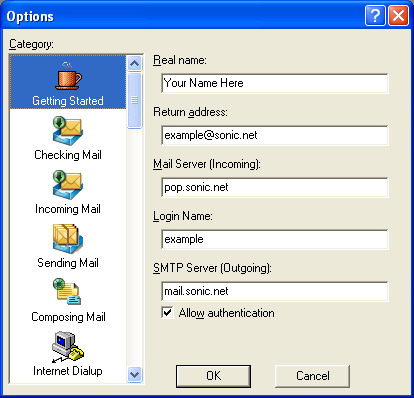Screen dimensions: 414x398
Task: Click the SMTP Server (Outgoing) label
Action: [x=212, y=268]
